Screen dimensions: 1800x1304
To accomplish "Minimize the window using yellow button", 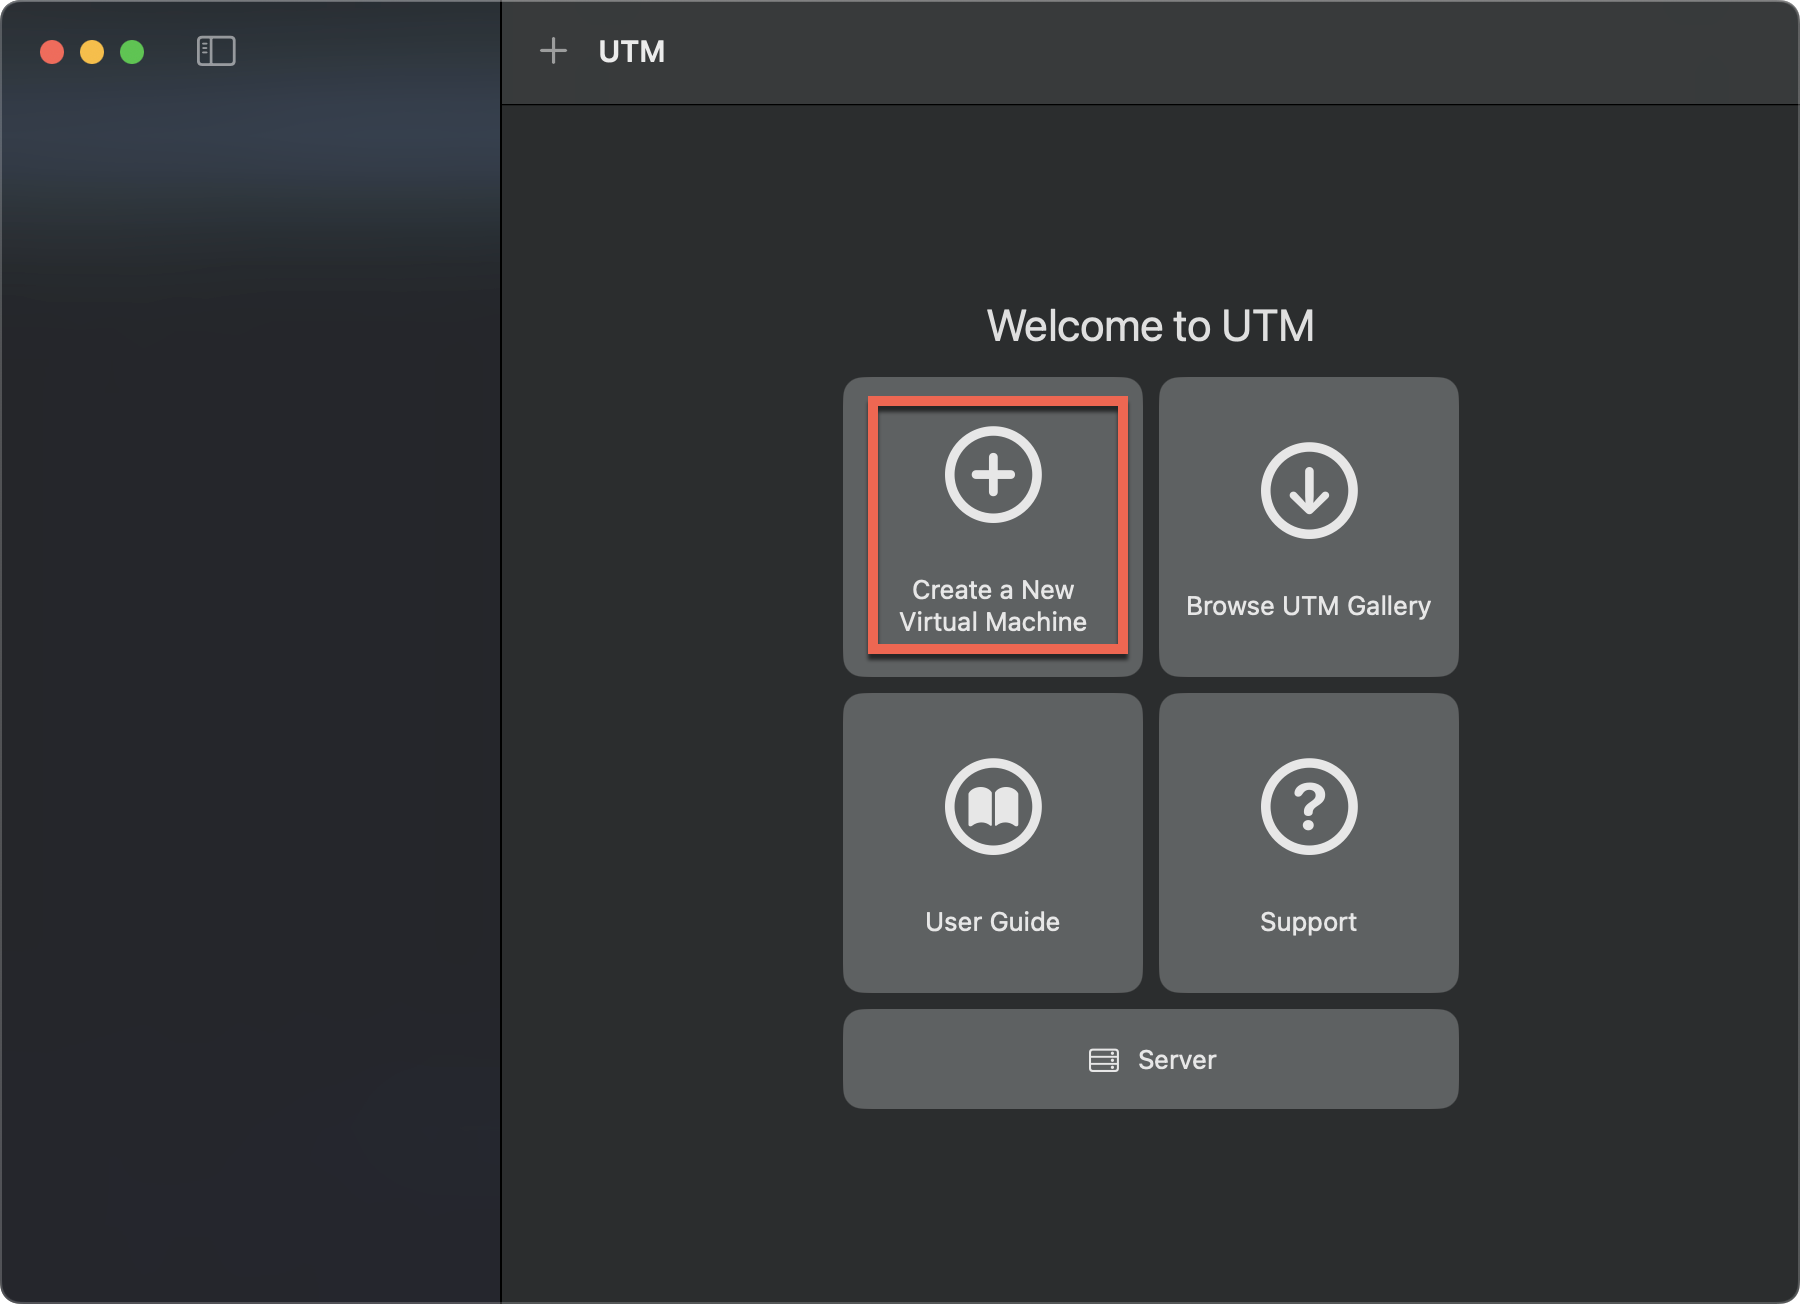I will [92, 52].
